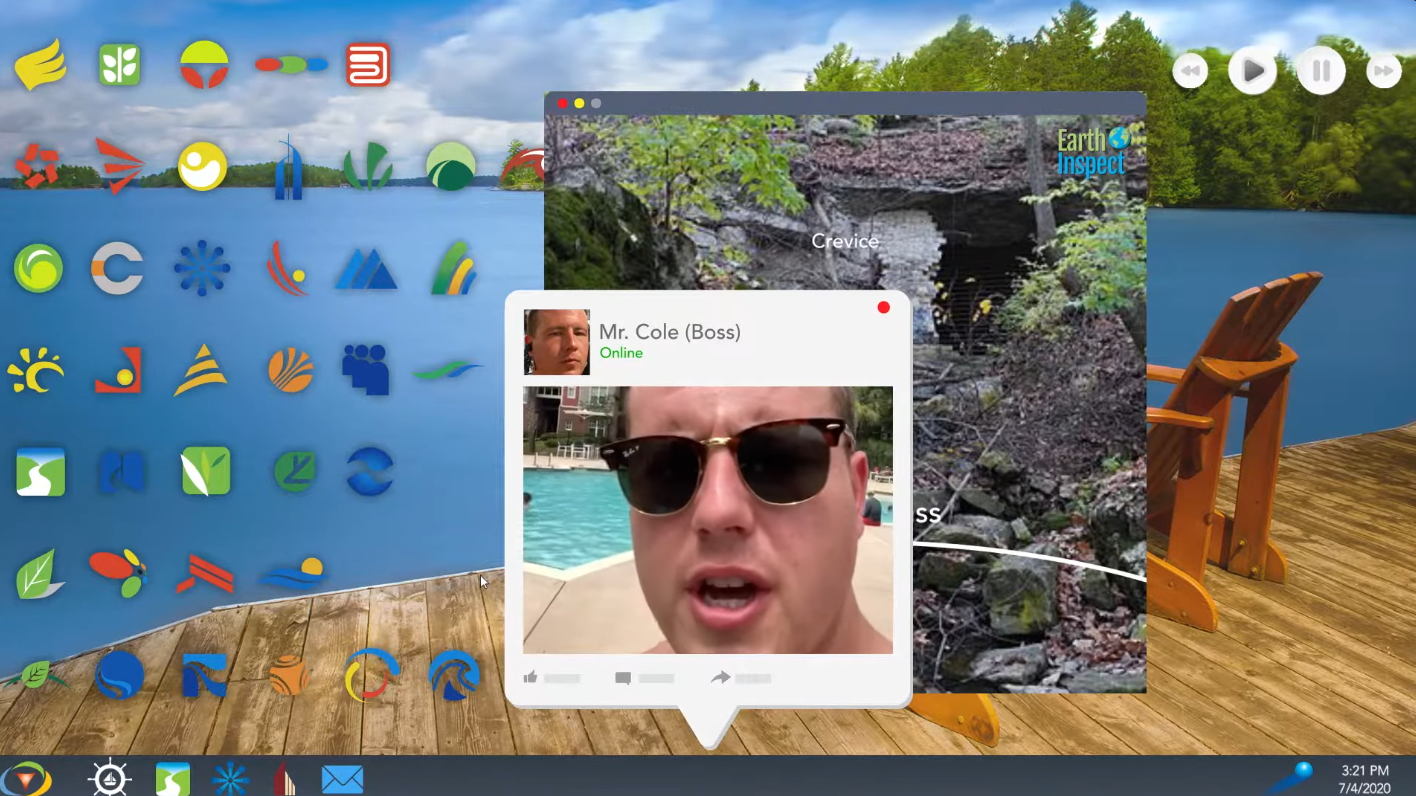1416x796 pixels.
Task: Open the red pinwheel blocks icon
Action: [x=37, y=166]
